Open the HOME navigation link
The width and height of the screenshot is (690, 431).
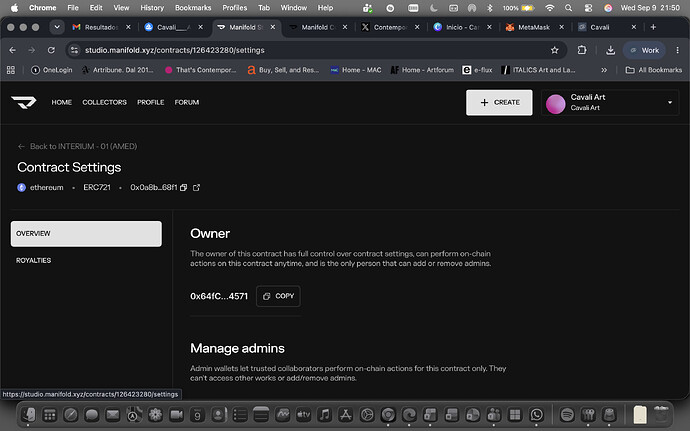click(62, 102)
